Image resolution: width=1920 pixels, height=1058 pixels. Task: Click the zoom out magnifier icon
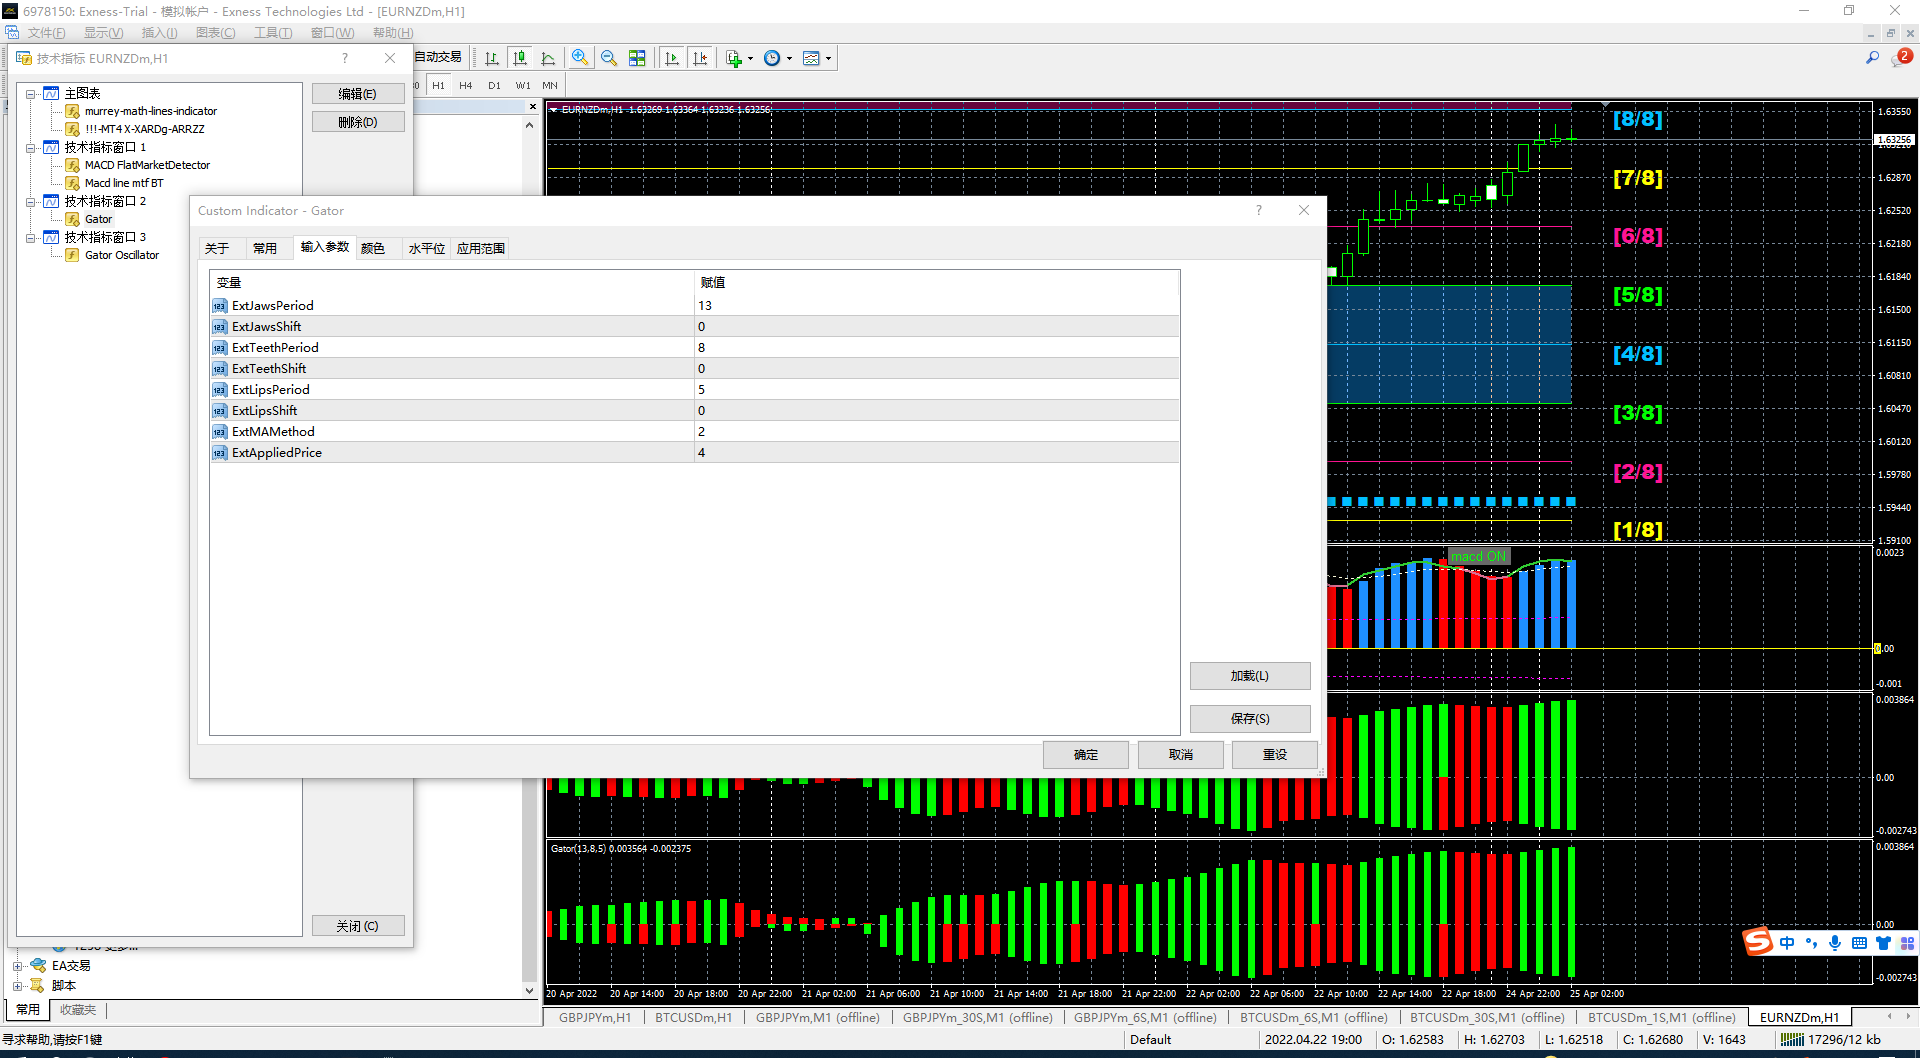click(x=609, y=59)
